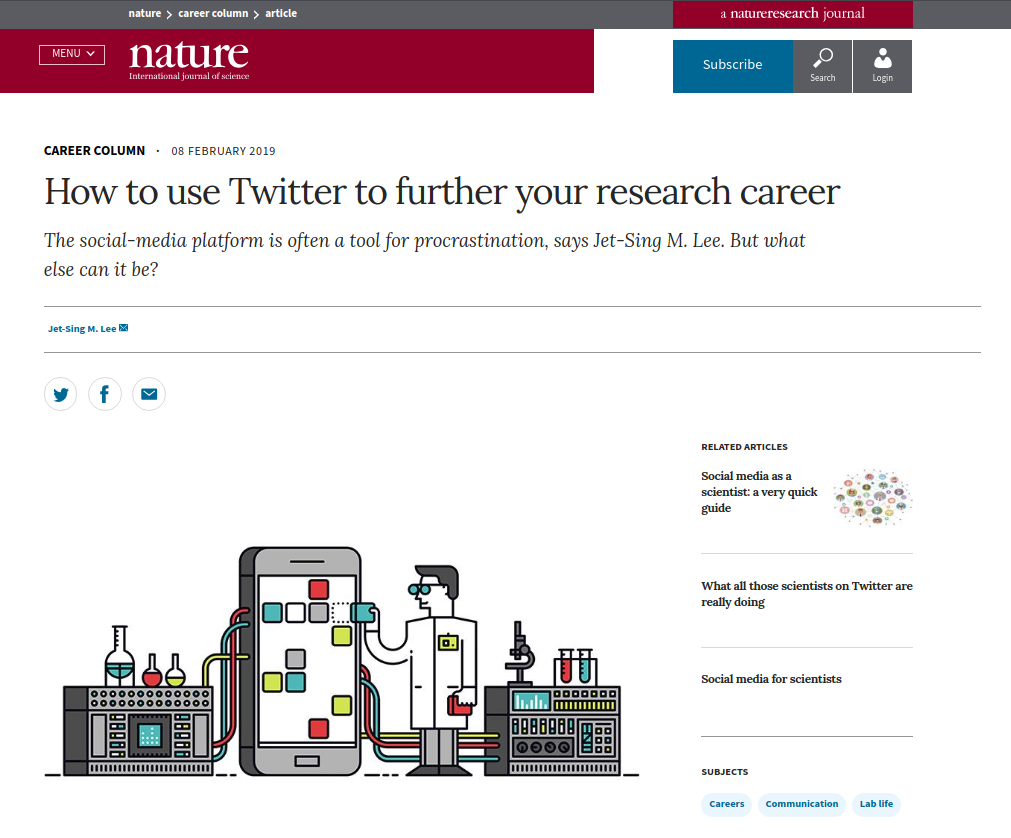Viewport: 1011px width, 838px height.
Task: Open the Login person icon
Action: tap(882, 66)
